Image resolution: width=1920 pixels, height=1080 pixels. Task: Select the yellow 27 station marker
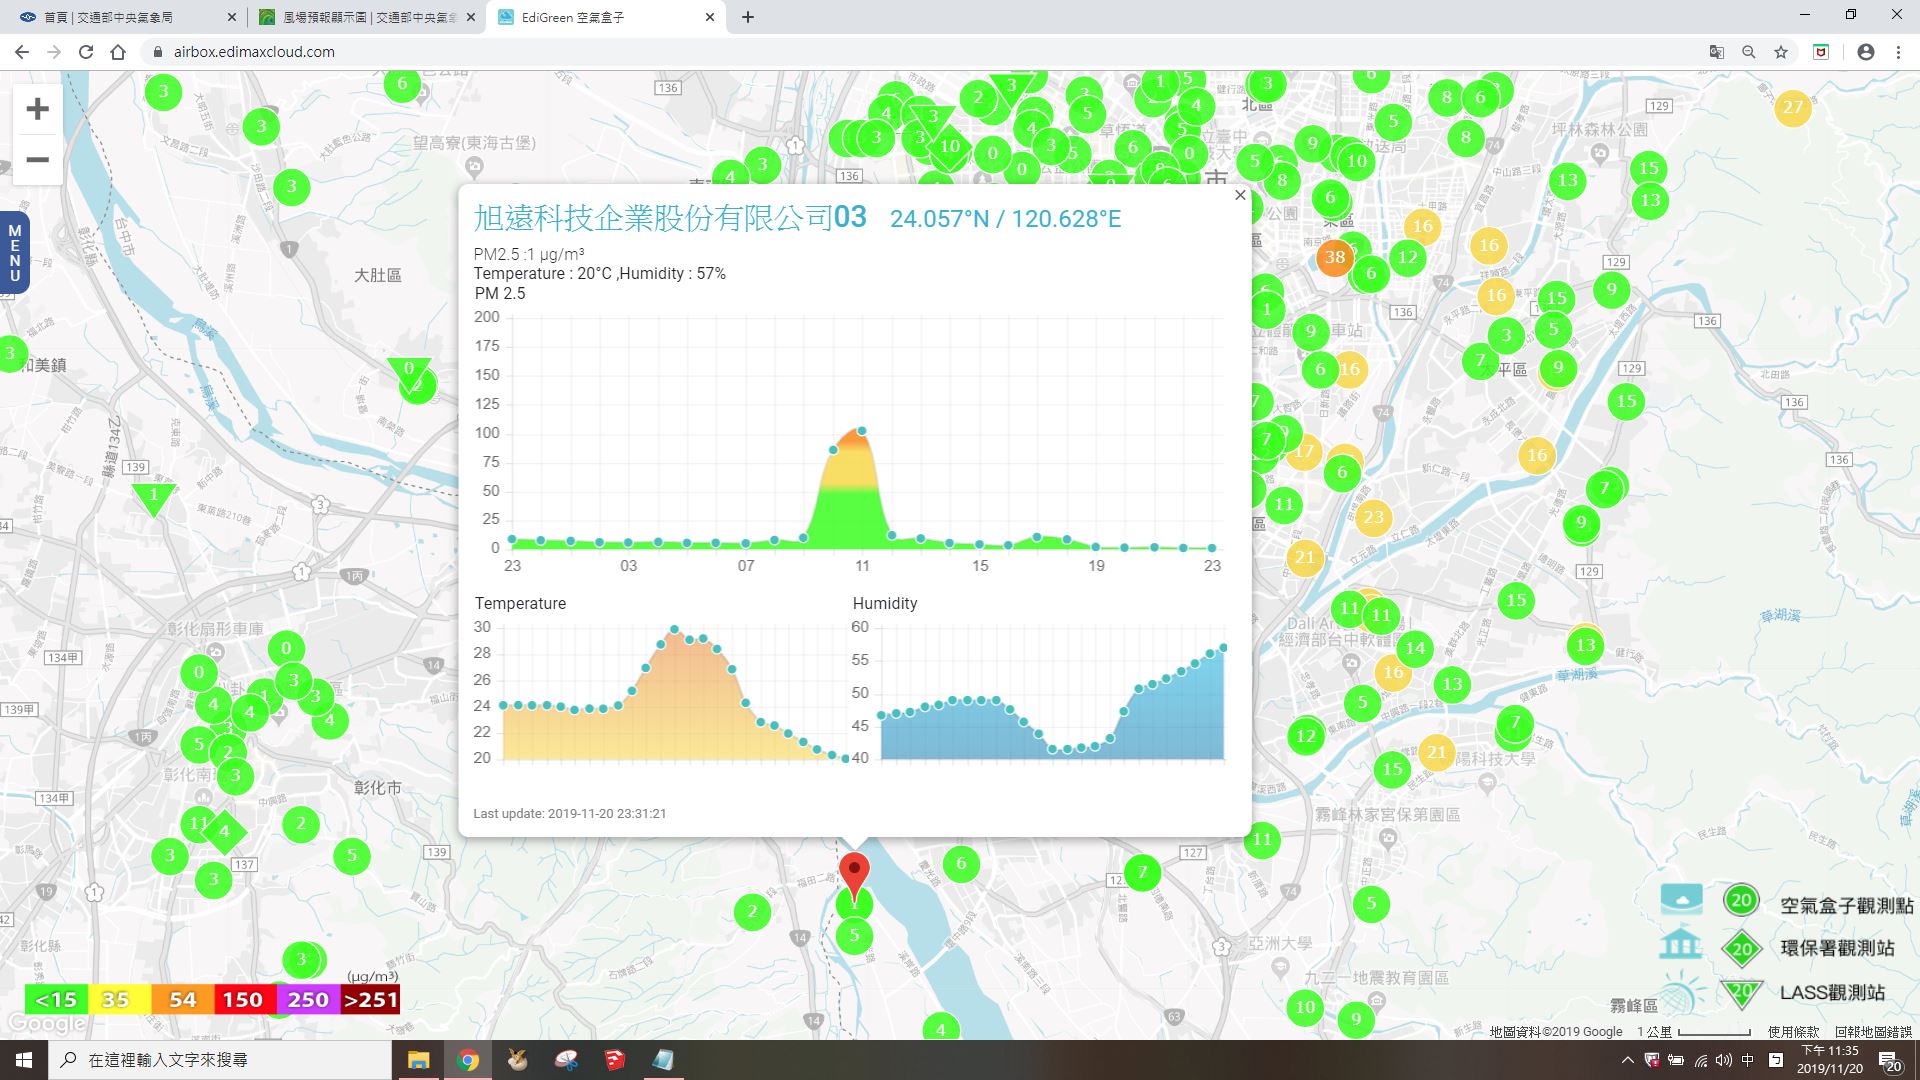1792,107
